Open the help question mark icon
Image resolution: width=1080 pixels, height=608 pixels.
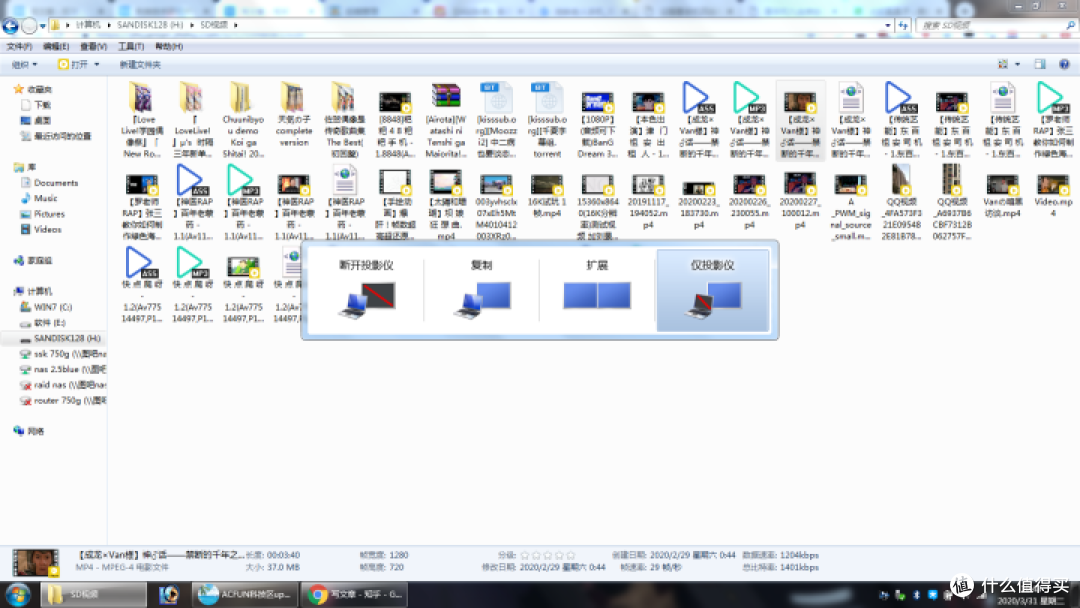1064,64
